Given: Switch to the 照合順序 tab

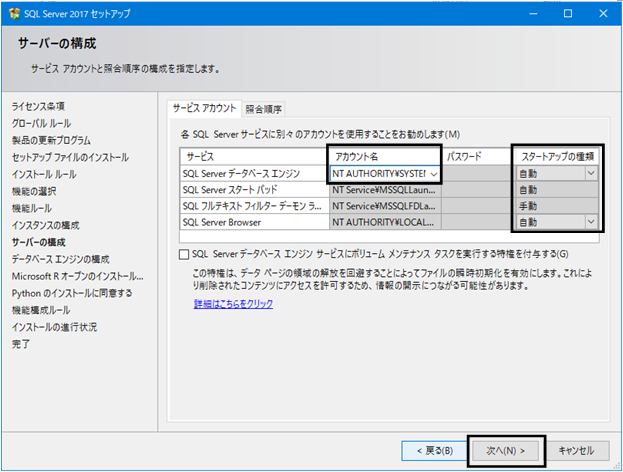Looking at the screenshot, I should [x=263, y=109].
